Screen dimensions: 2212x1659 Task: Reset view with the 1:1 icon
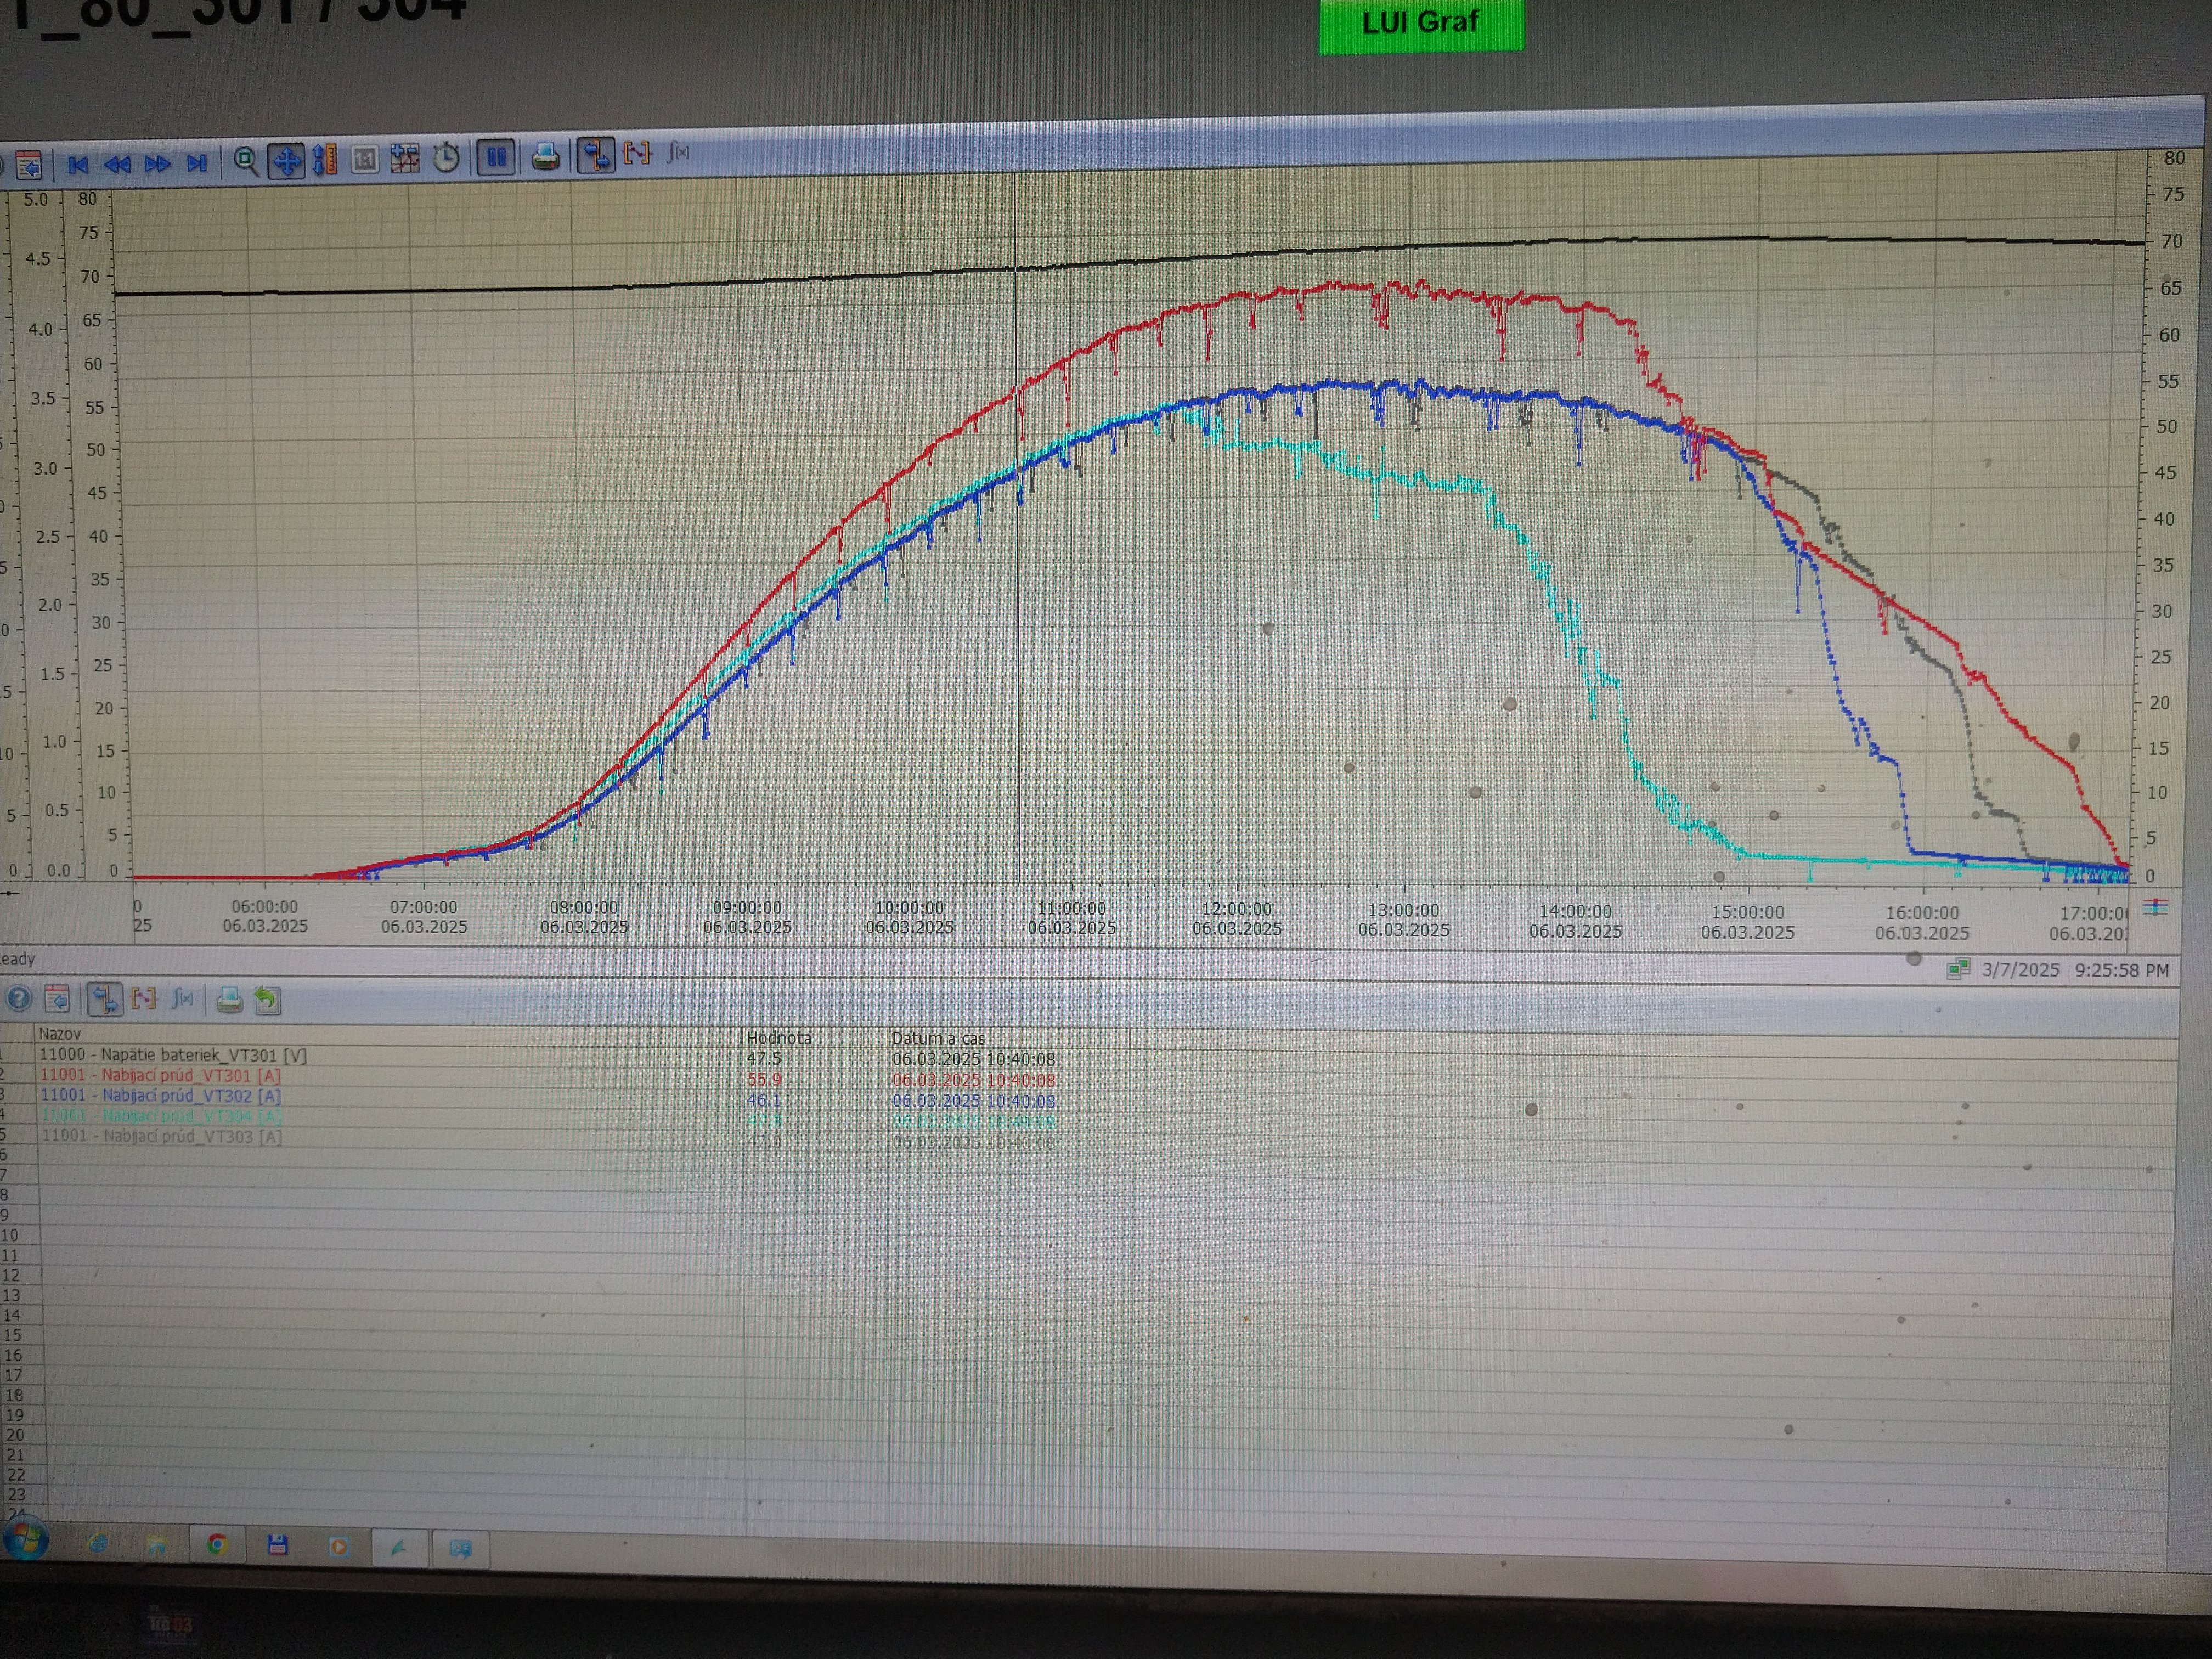(365, 159)
